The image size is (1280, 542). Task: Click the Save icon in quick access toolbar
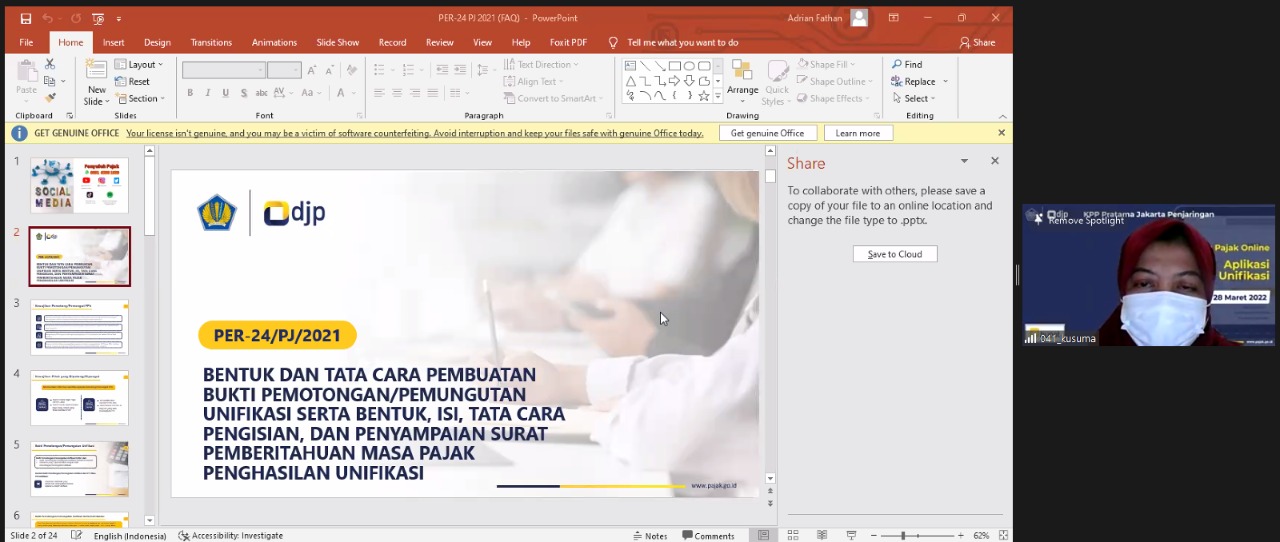click(x=26, y=18)
